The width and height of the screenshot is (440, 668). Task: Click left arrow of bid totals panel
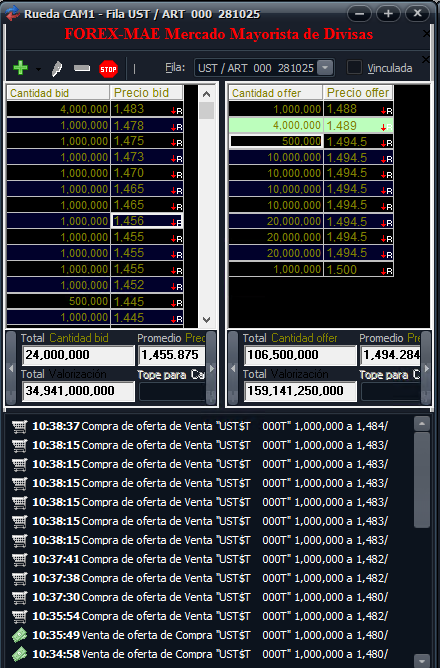point(11,368)
